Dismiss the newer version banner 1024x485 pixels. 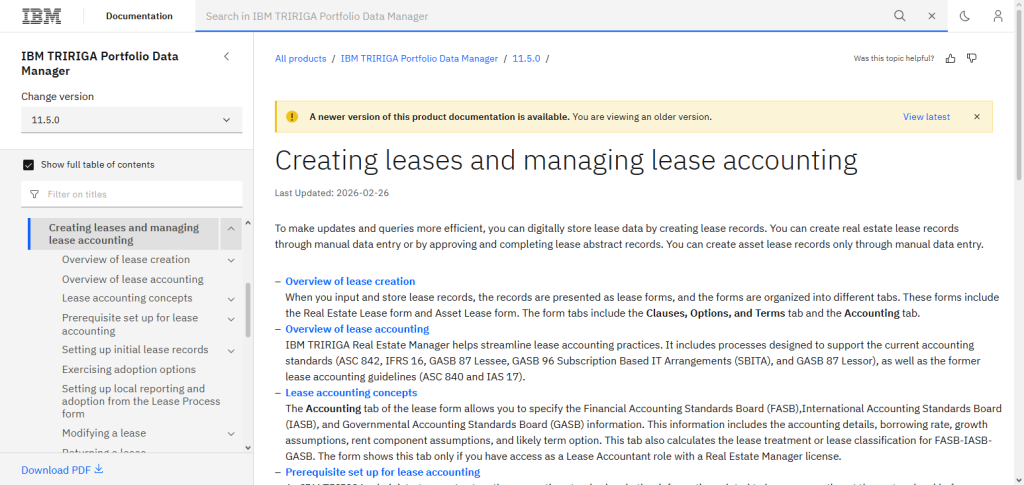(x=977, y=117)
